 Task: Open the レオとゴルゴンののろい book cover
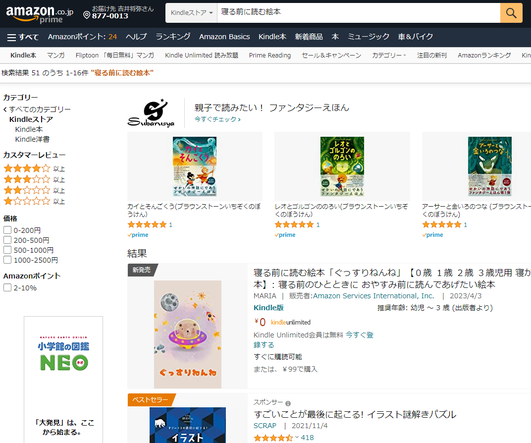342,166
